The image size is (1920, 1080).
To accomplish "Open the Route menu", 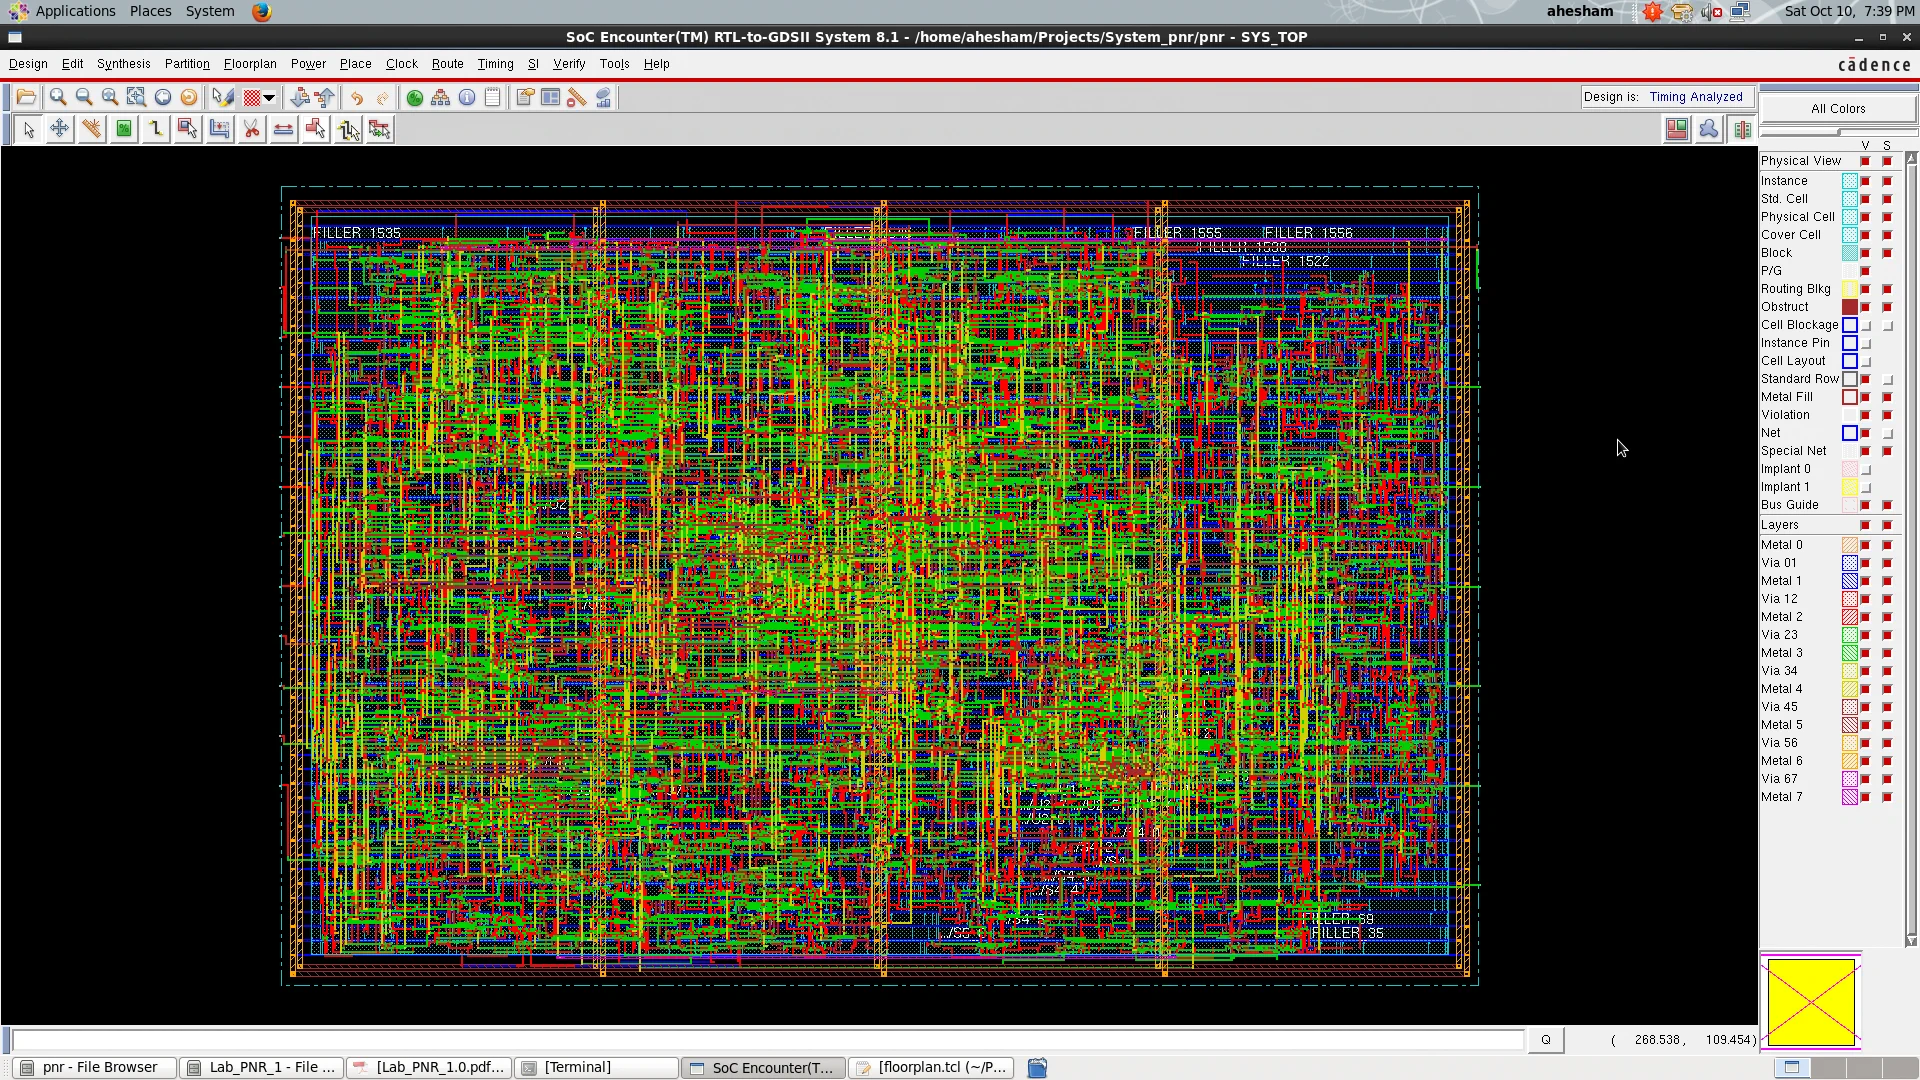I will (x=447, y=64).
